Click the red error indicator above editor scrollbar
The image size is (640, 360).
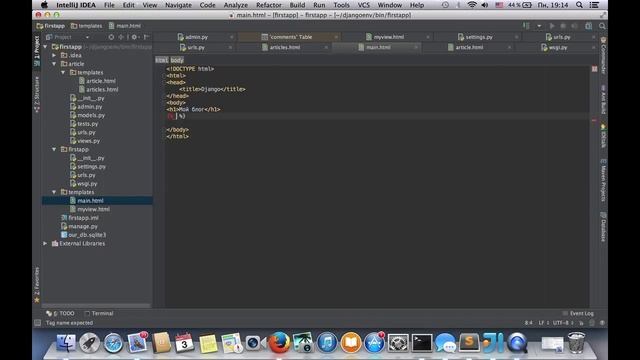coord(595,69)
